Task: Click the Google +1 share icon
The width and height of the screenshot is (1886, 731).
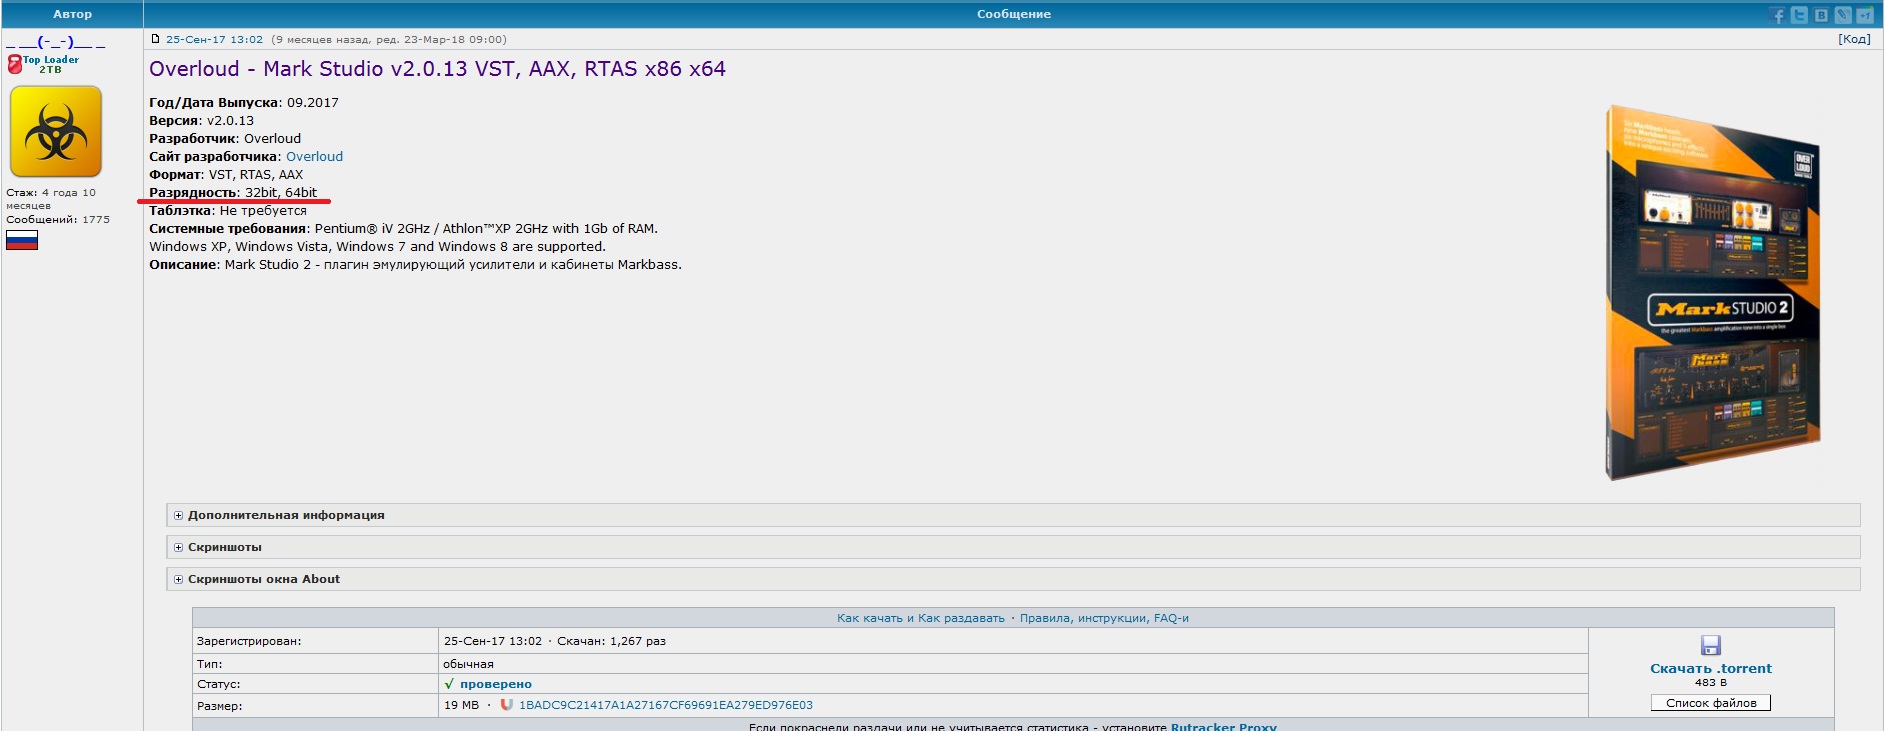Action: (x=1865, y=15)
